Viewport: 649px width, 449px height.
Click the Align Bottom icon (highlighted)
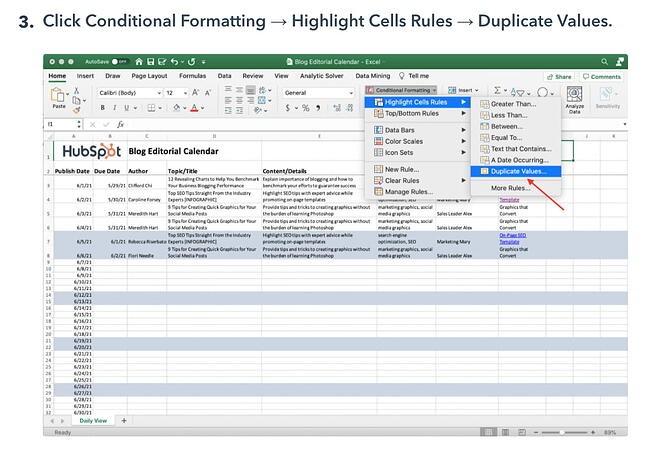pos(250,90)
